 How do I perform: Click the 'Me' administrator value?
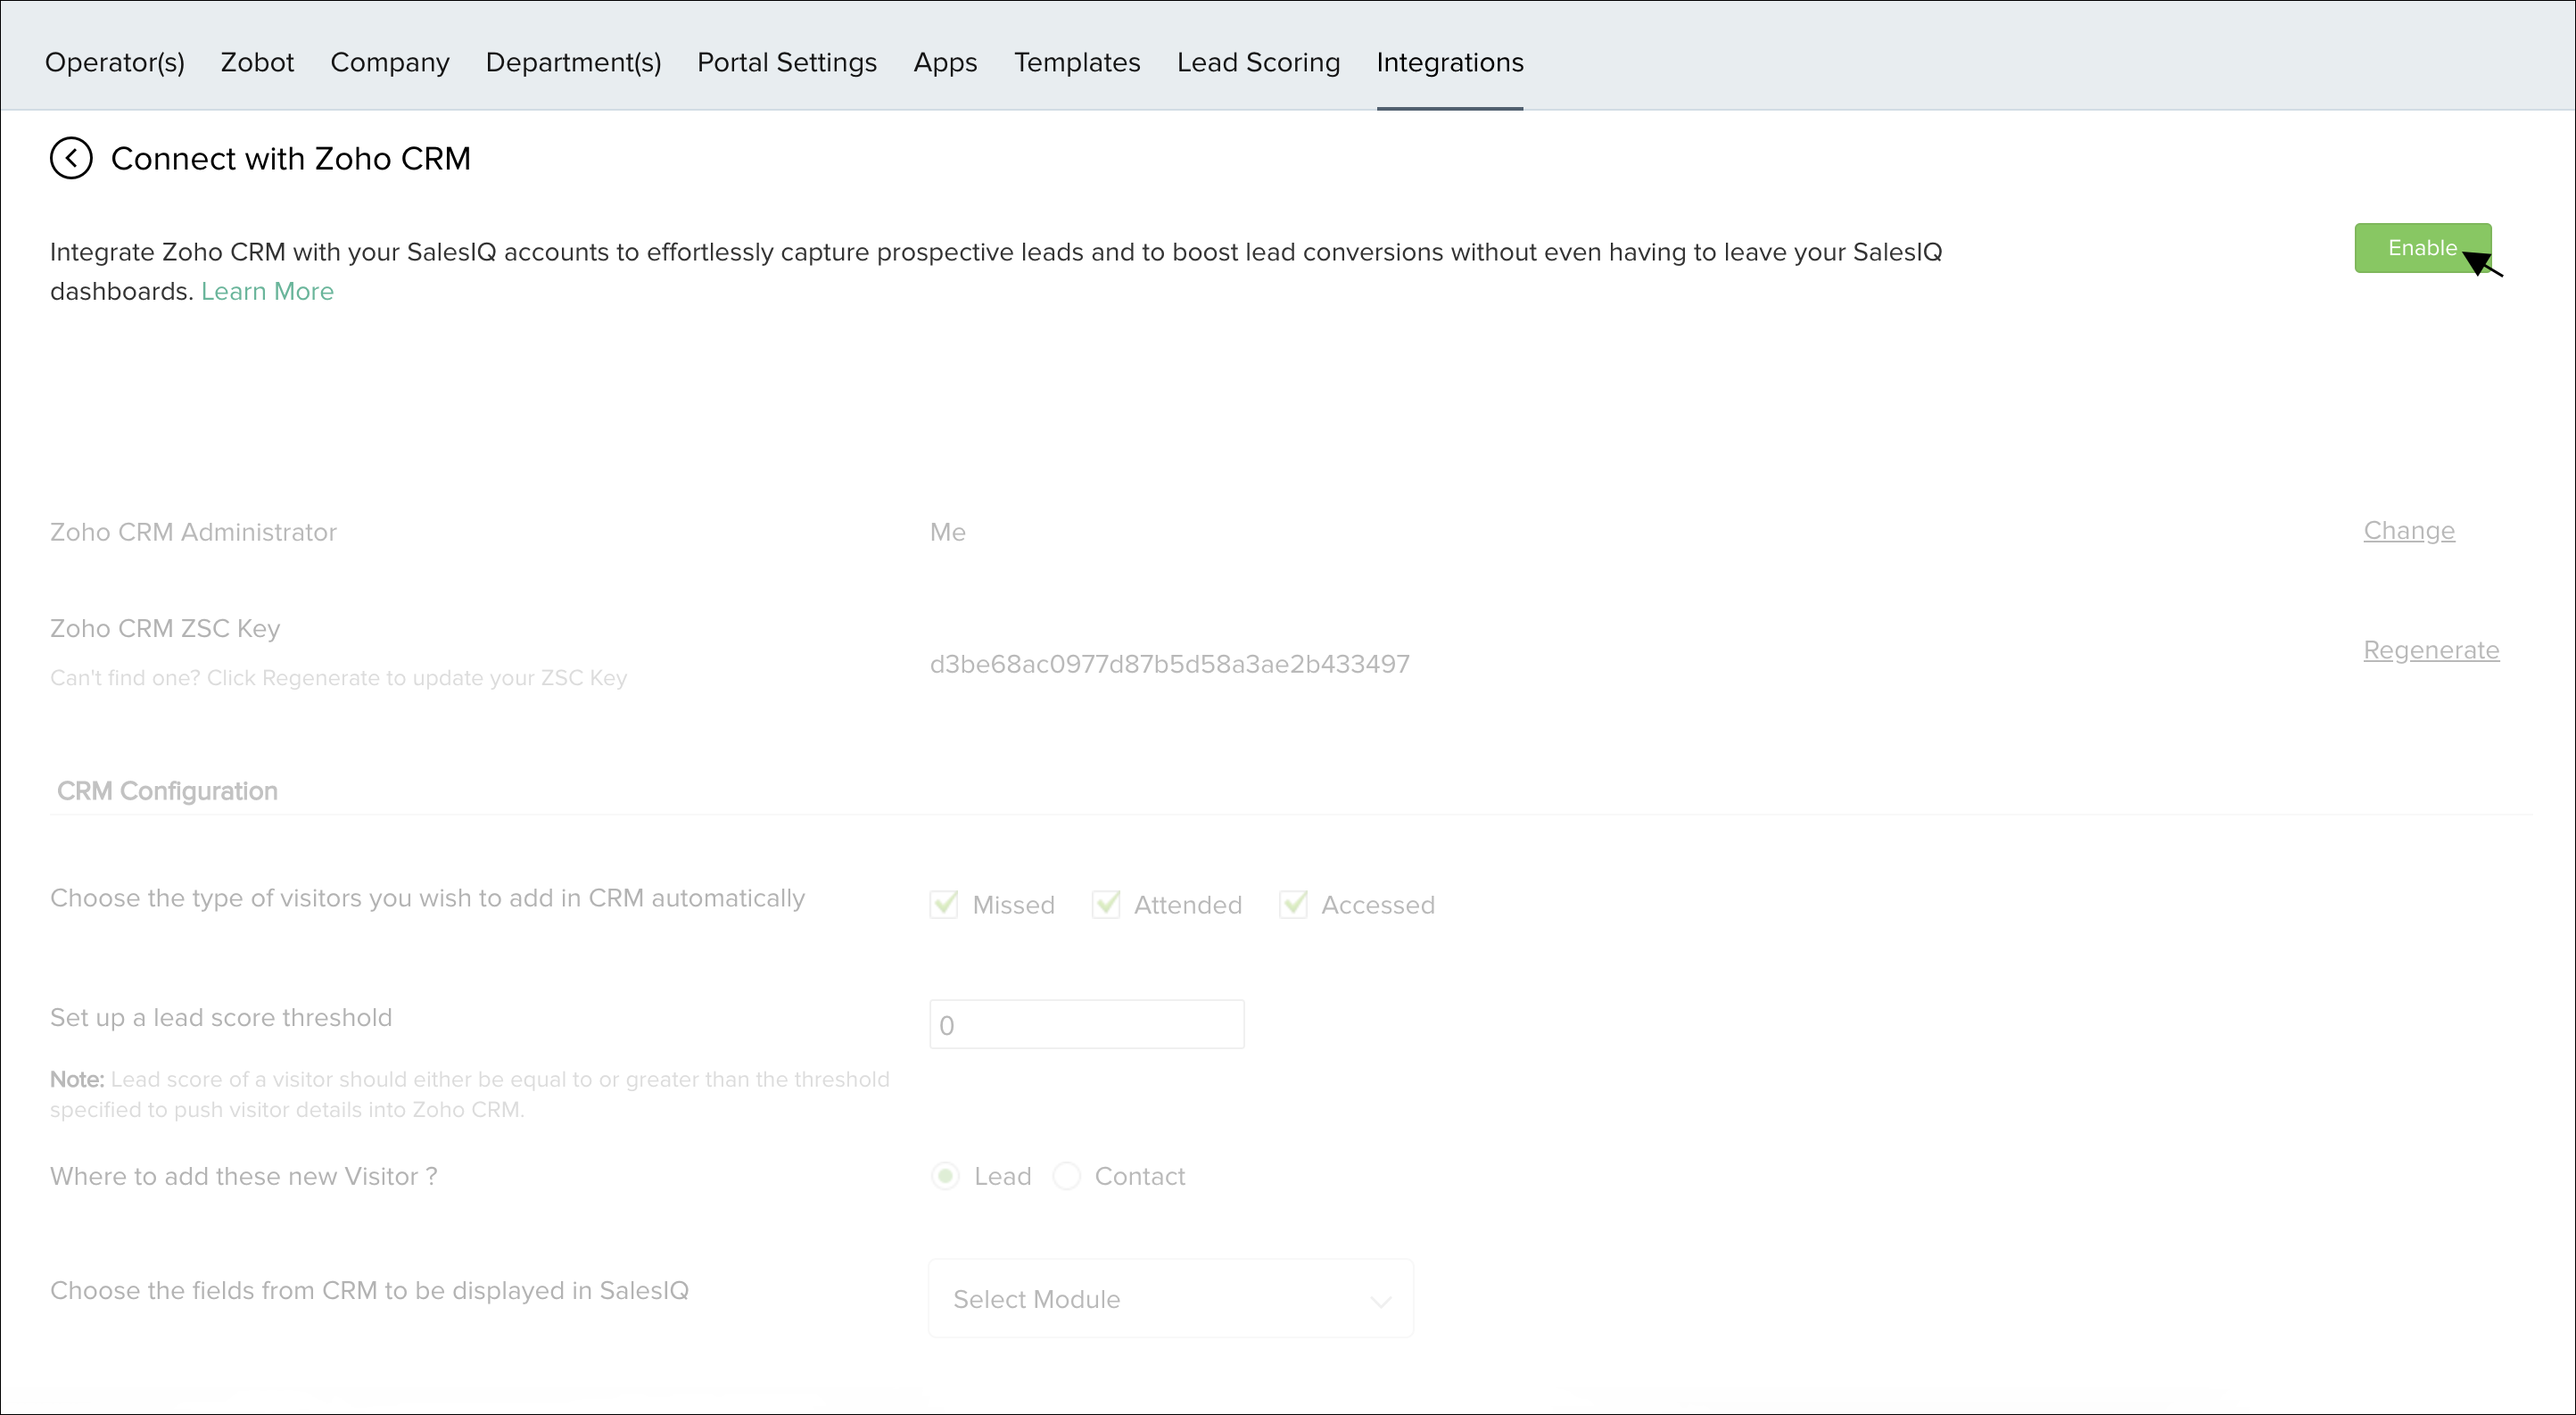948,532
